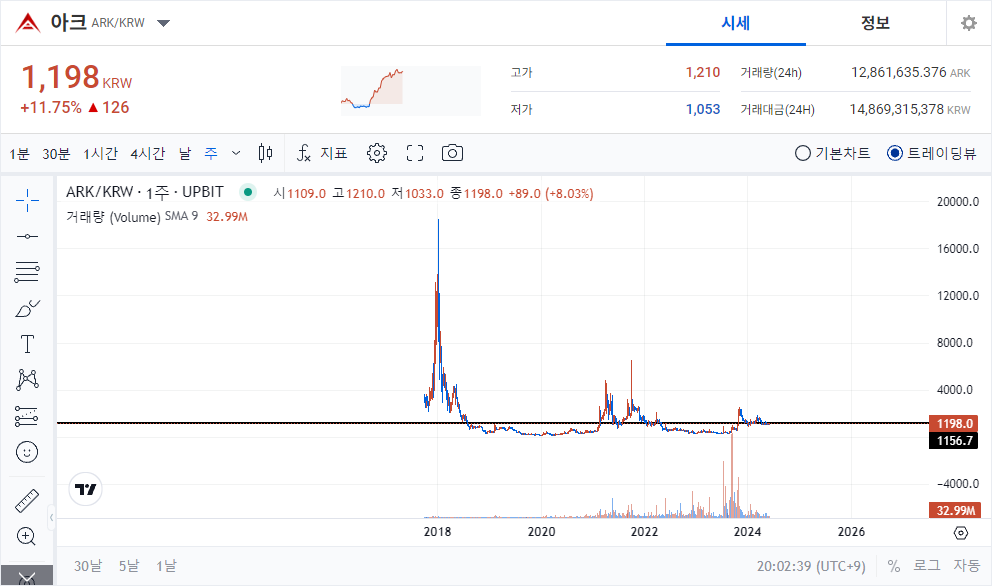Expand the additional time intervals dropdown
This screenshot has height=586, width=992.
click(236, 153)
